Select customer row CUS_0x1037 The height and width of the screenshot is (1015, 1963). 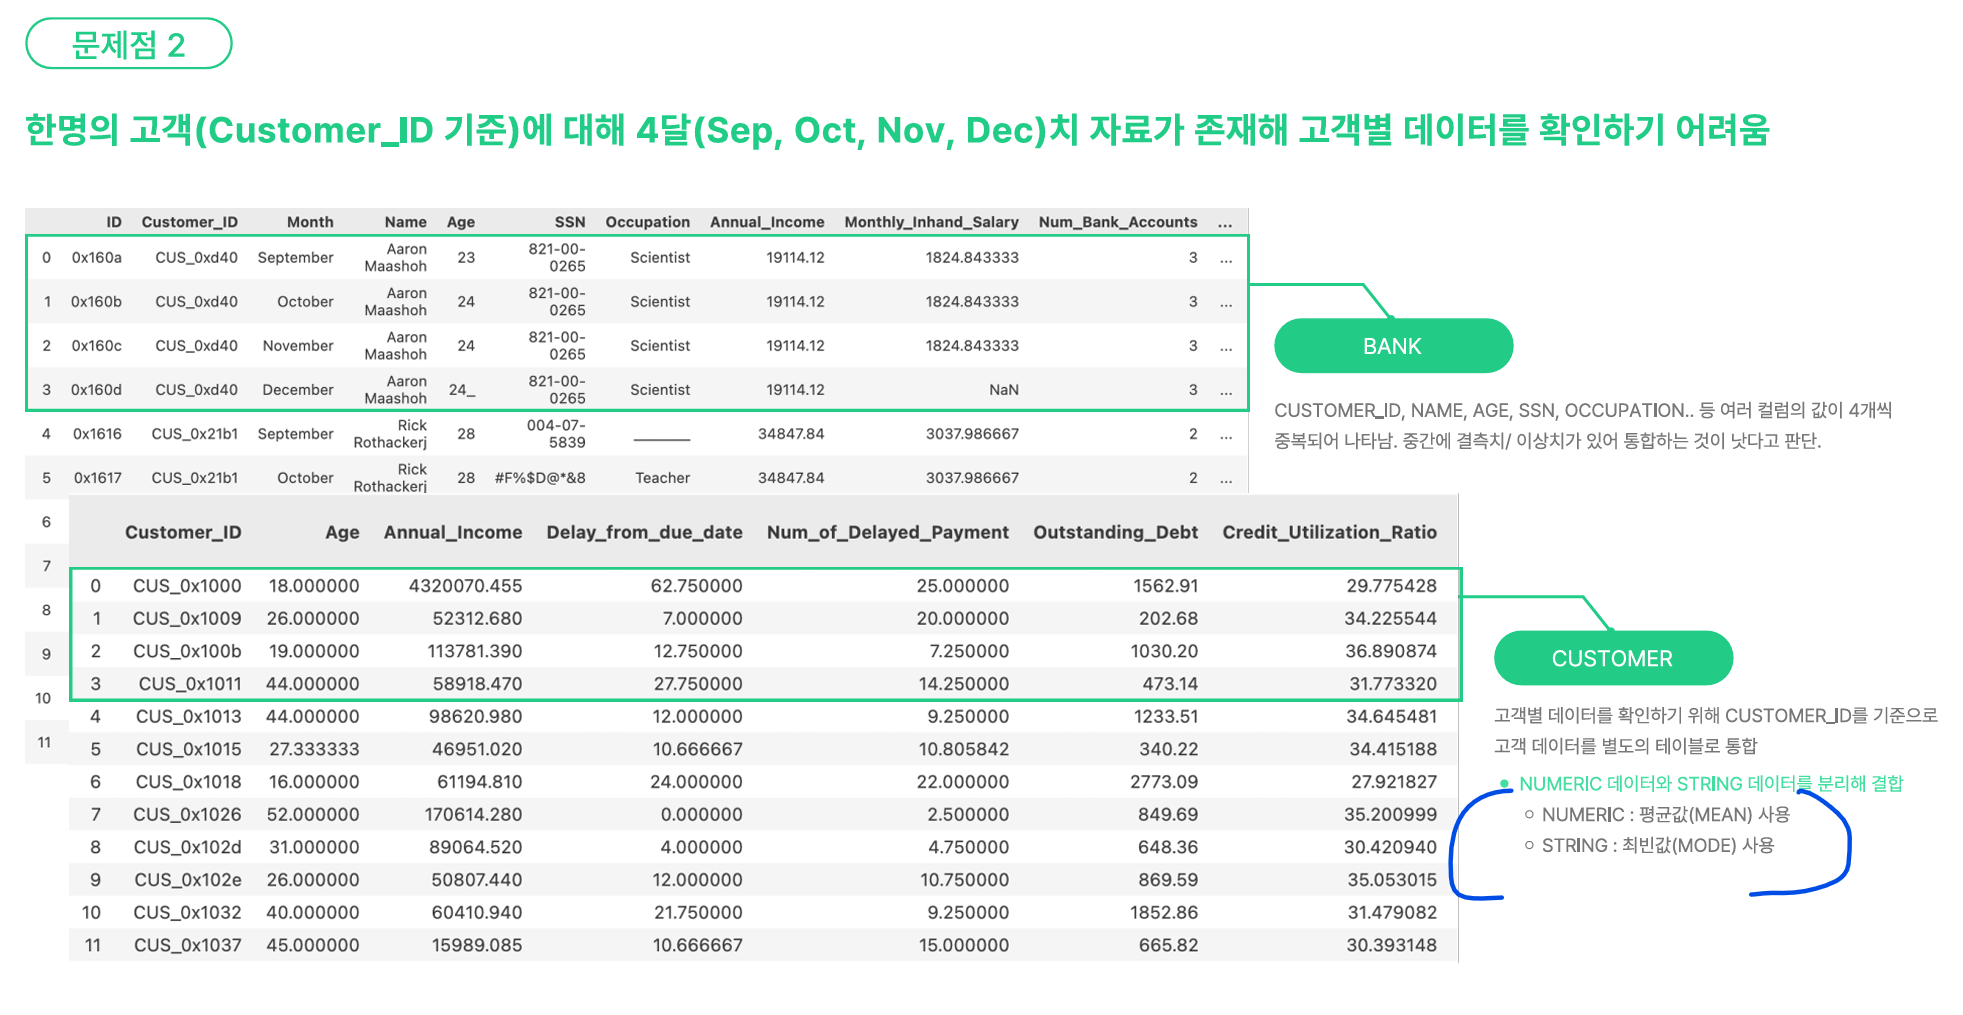[764, 945]
